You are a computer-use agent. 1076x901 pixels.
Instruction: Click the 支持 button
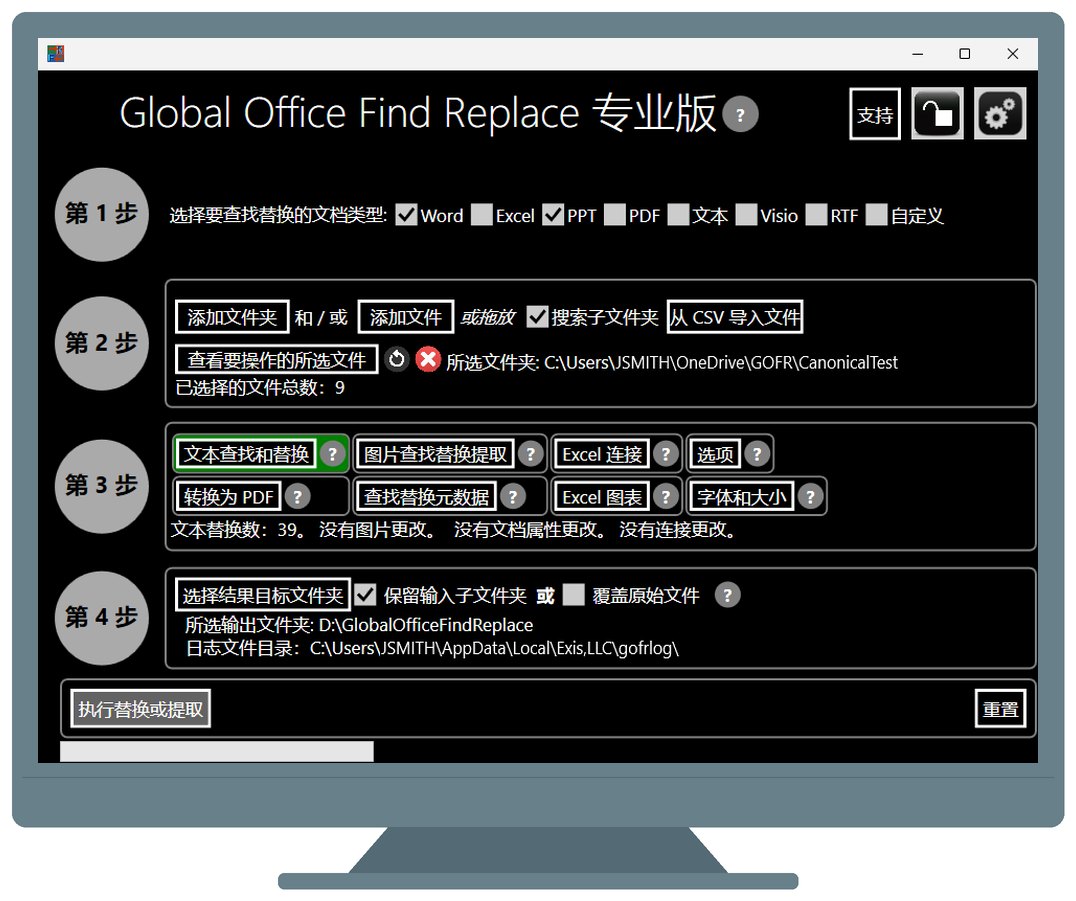point(875,114)
